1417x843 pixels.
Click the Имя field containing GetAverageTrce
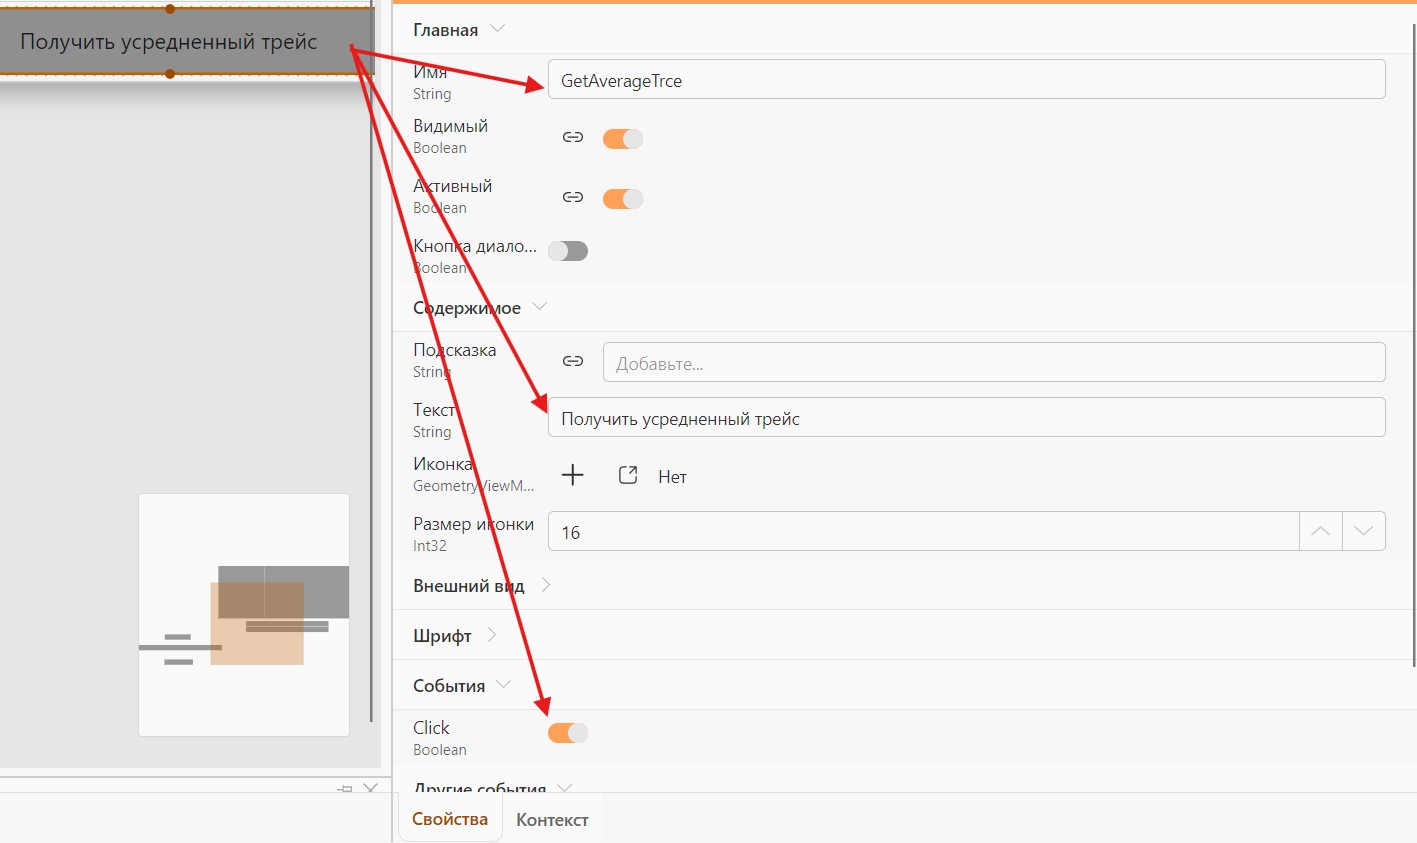pos(966,79)
